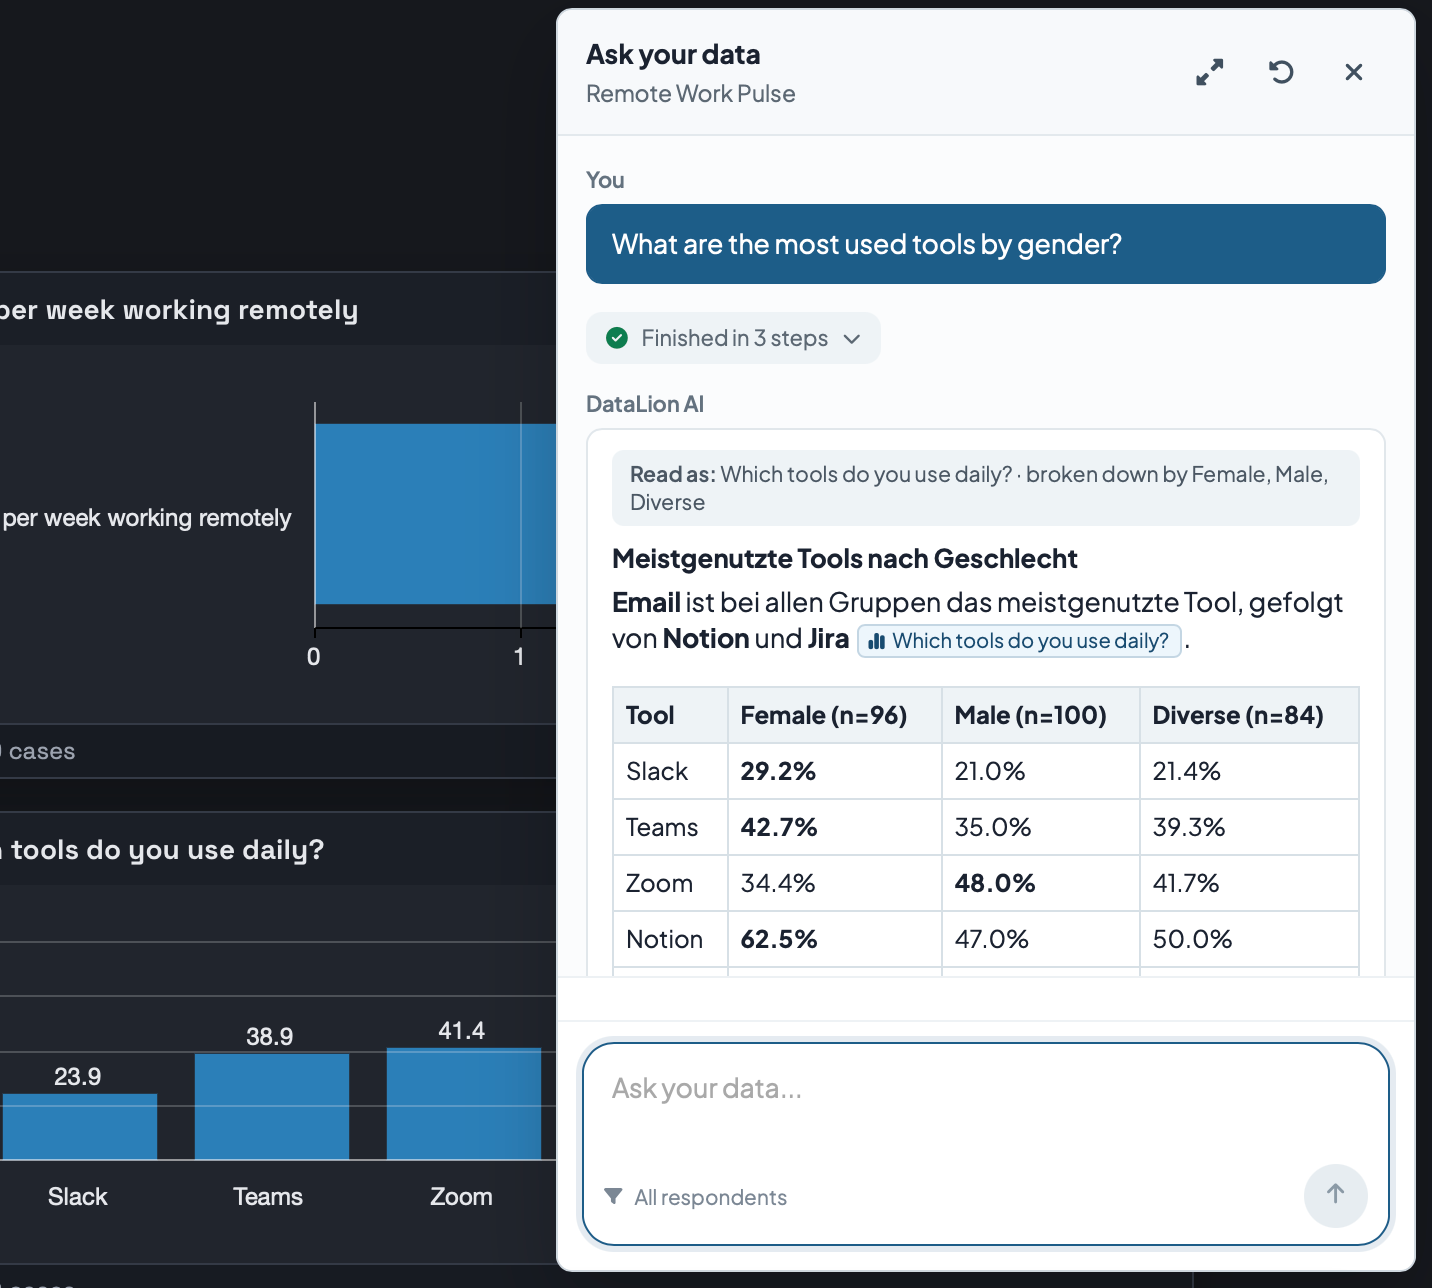Click the remote working horizontal bar in dashboard
The height and width of the screenshot is (1288, 1432).
pyautogui.click(x=436, y=514)
